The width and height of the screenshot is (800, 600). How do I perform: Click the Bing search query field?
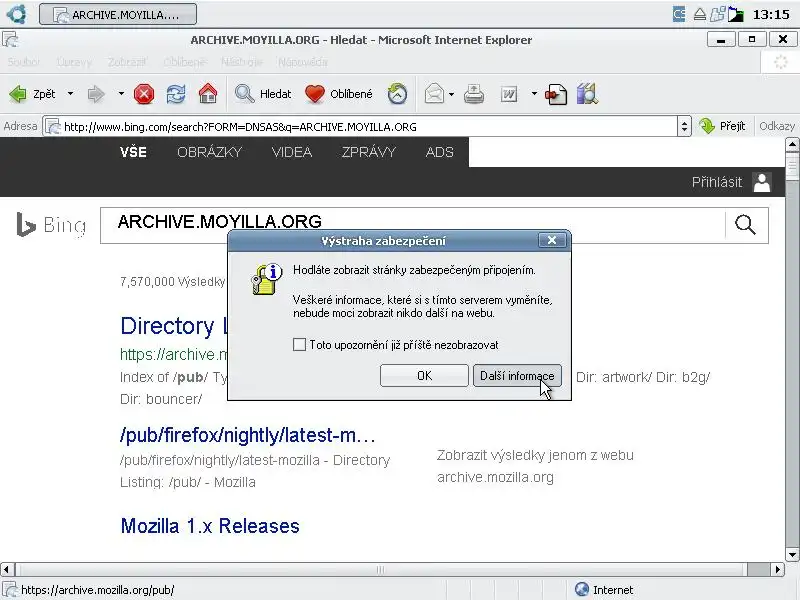412,225
